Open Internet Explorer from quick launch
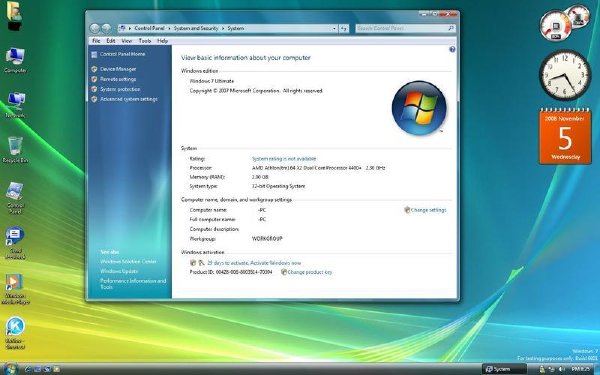600x375 pixels. [28, 369]
